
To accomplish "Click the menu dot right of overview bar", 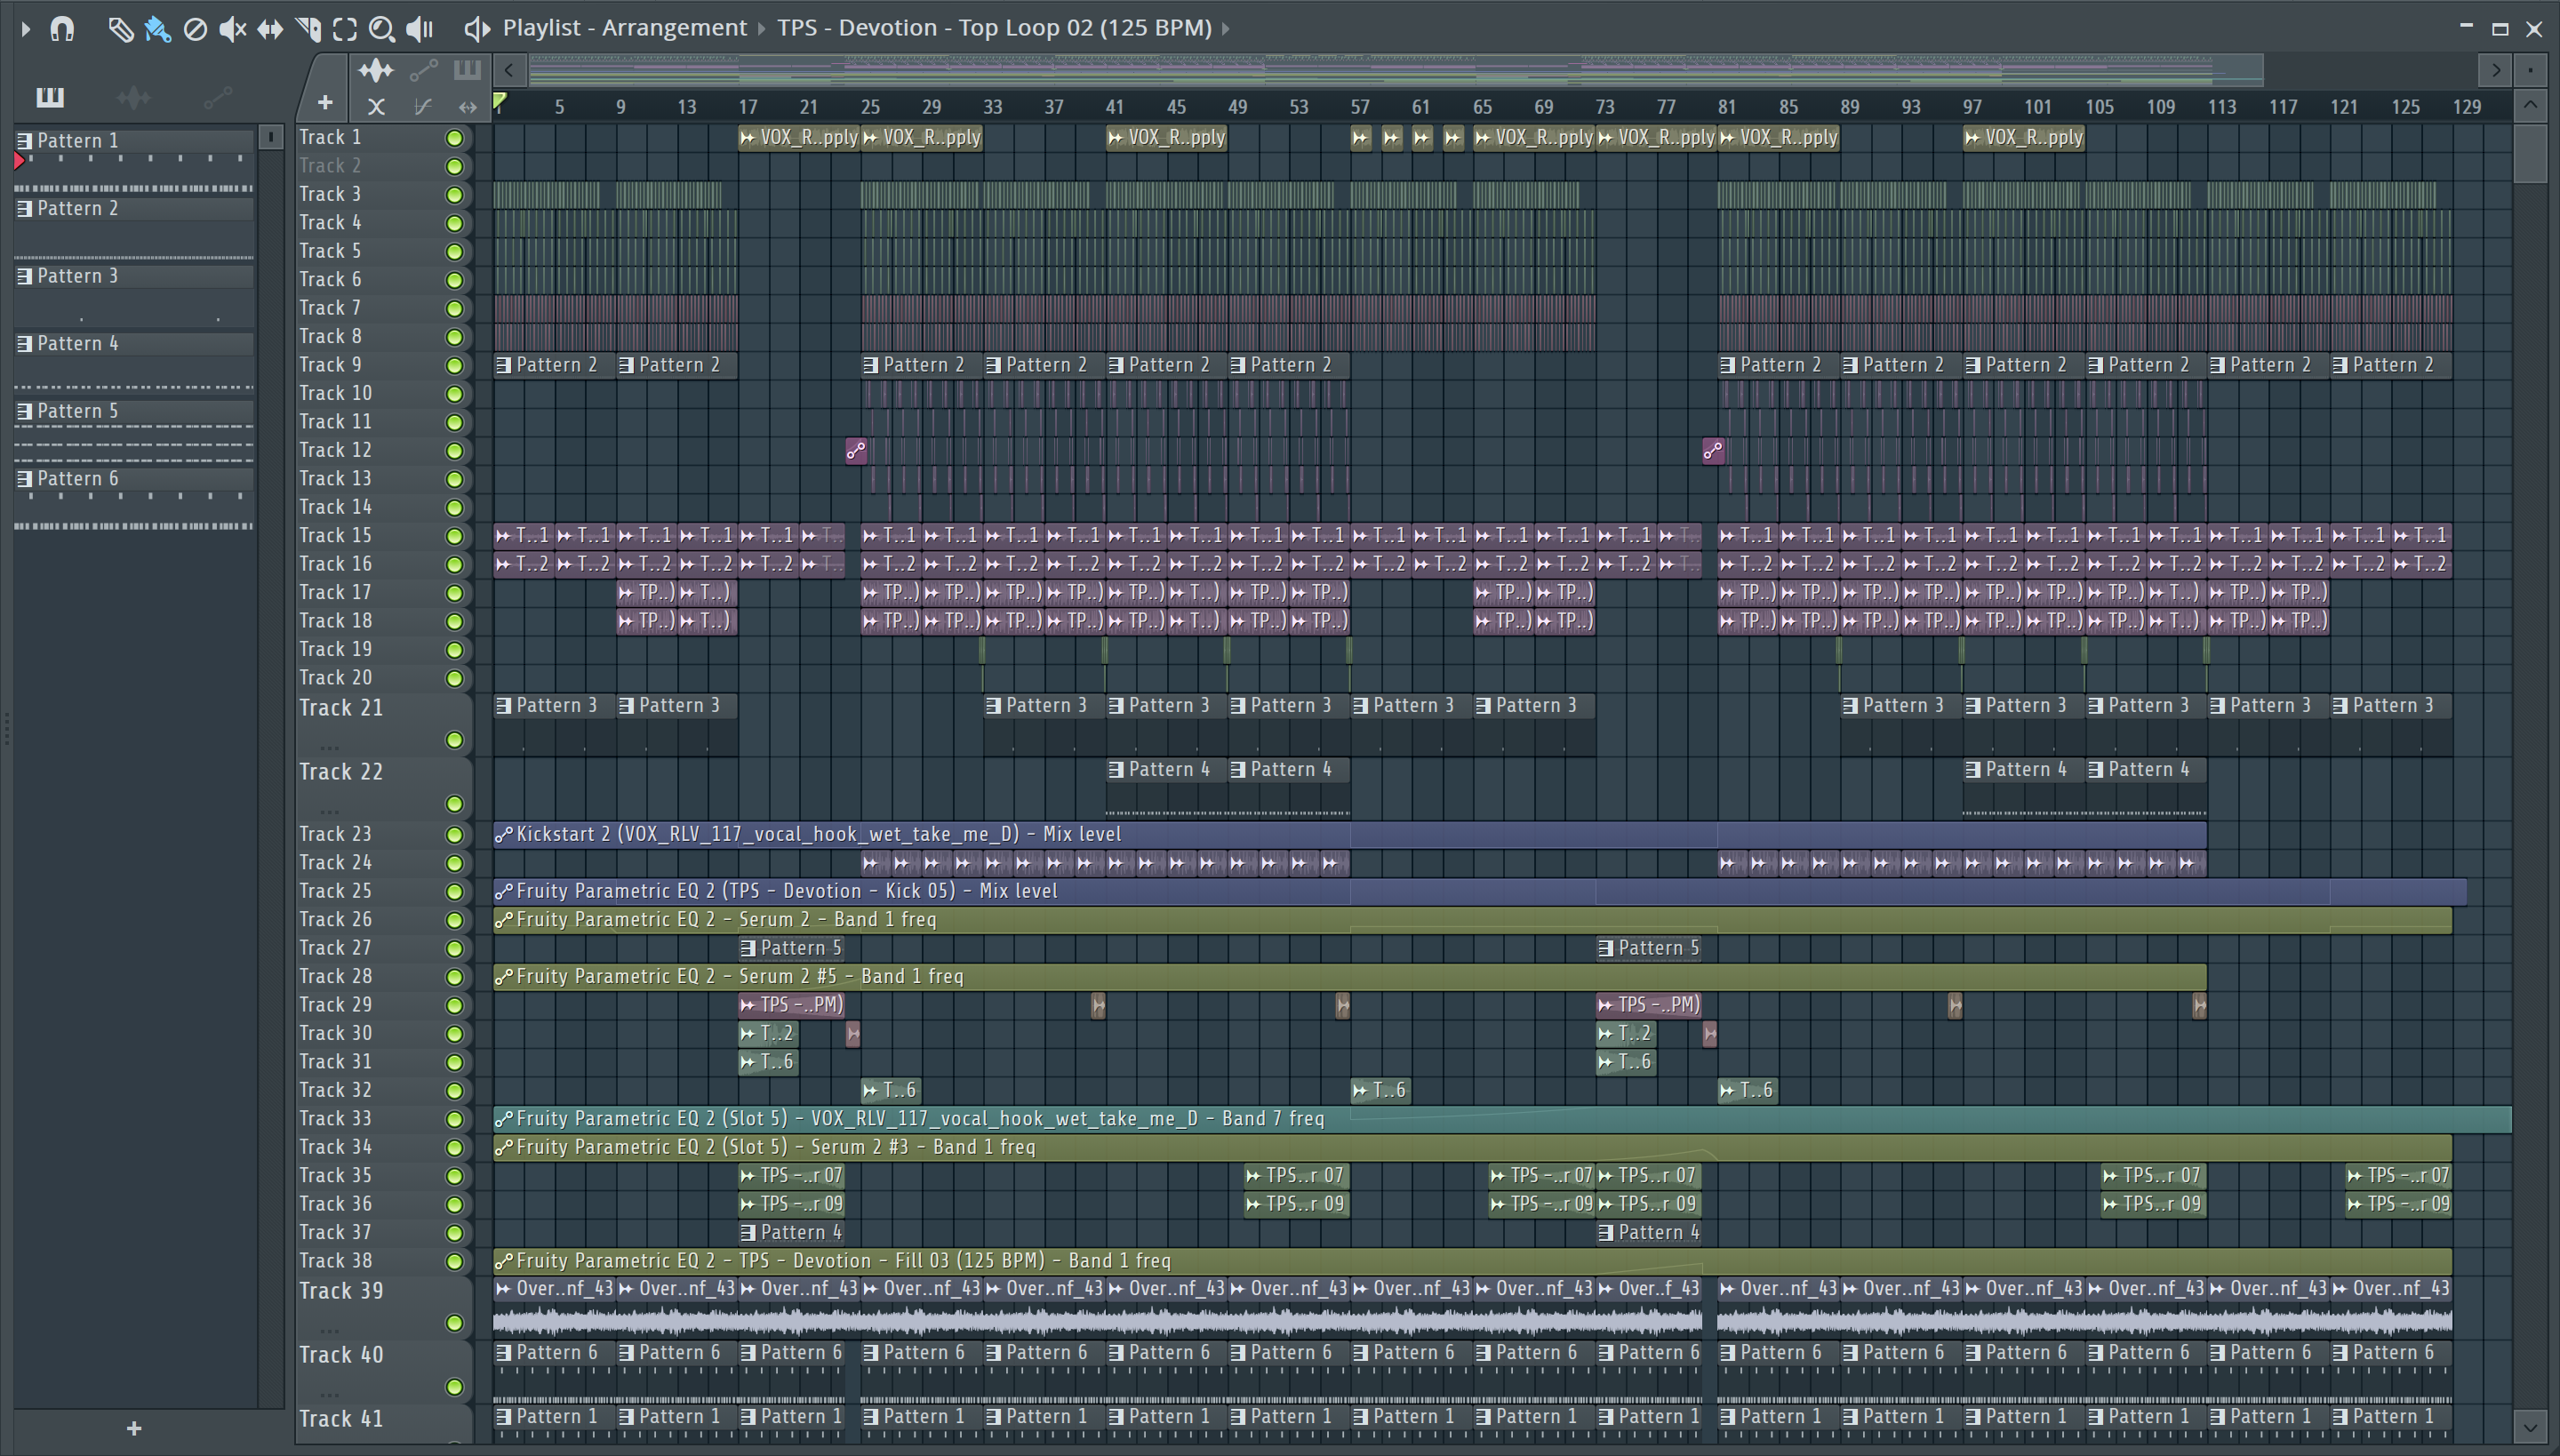I will 2530,70.
